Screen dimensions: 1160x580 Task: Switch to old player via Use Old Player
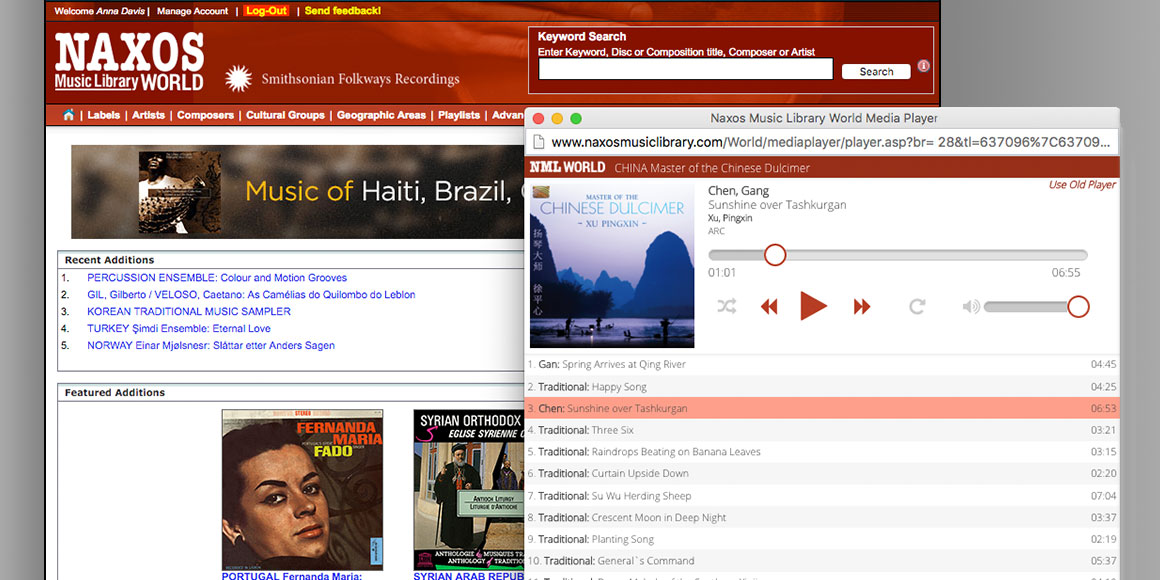coord(1081,185)
